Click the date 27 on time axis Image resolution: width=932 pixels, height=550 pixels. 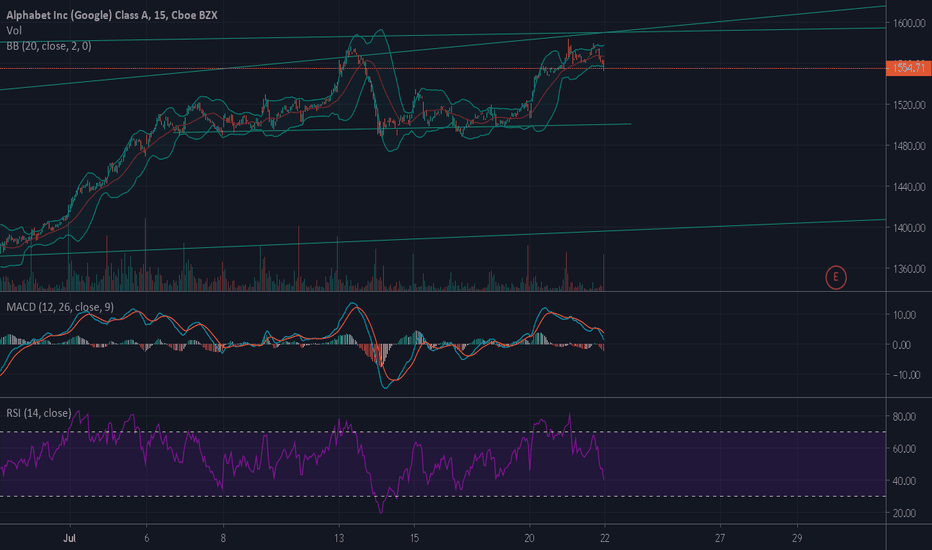(x=720, y=538)
